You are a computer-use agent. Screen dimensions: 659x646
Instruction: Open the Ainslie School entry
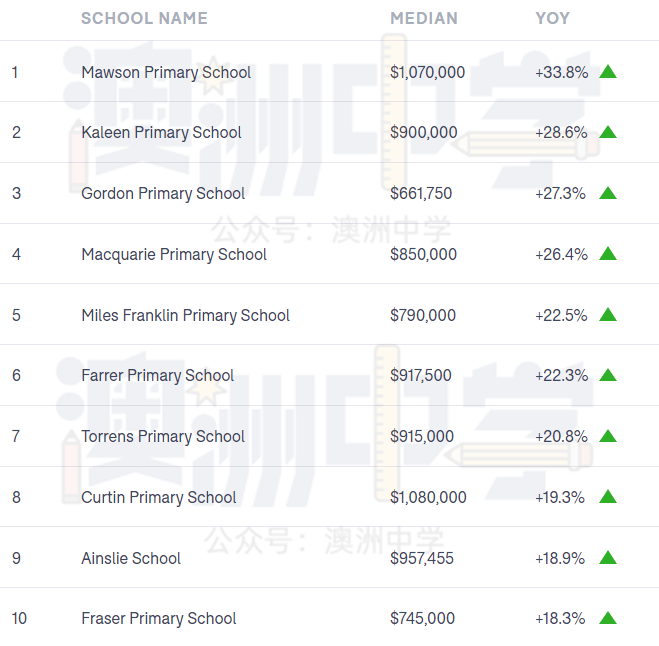click(x=131, y=558)
